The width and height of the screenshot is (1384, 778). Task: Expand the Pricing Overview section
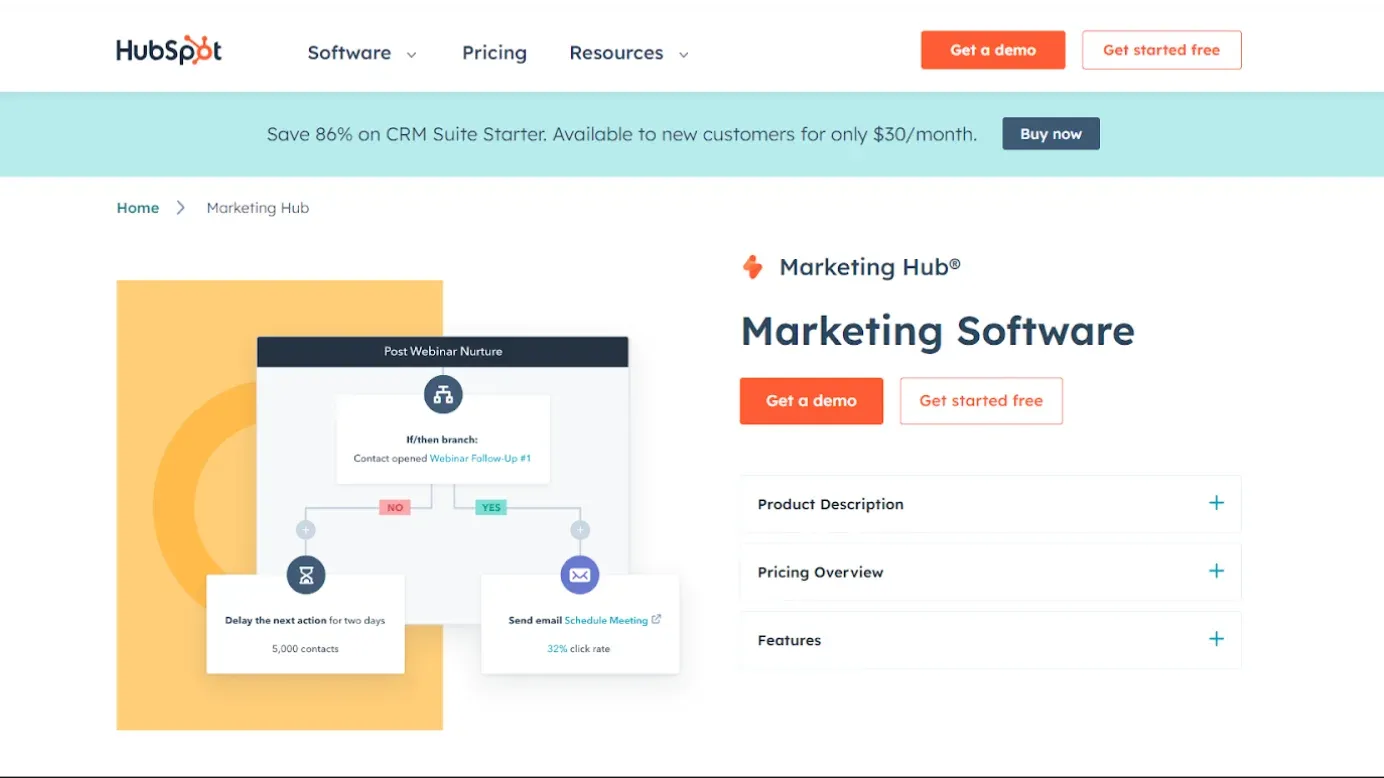pos(990,572)
